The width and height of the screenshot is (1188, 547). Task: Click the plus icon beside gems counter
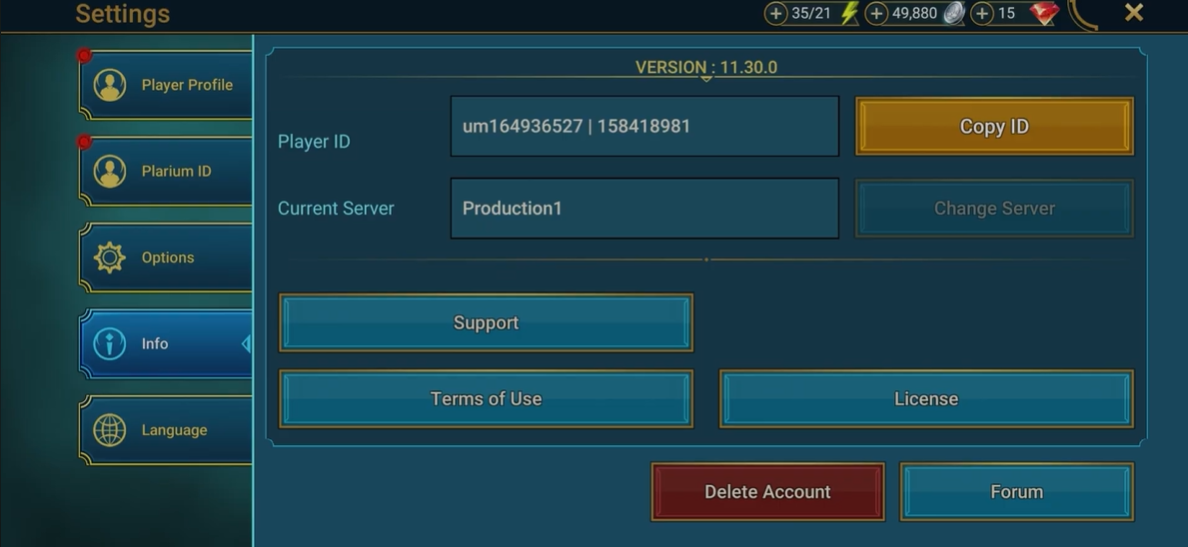point(982,14)
